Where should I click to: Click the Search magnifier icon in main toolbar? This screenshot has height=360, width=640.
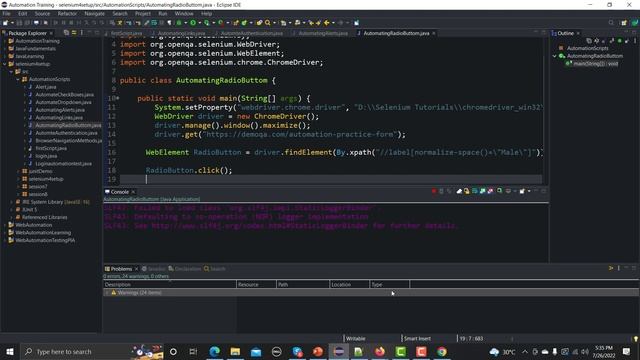point(267,23)
